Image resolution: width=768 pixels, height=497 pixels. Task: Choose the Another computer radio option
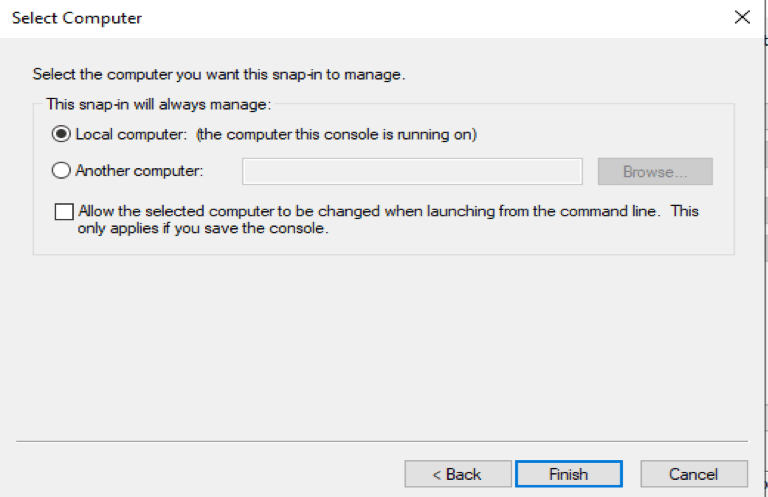click(x=61, y=171)
